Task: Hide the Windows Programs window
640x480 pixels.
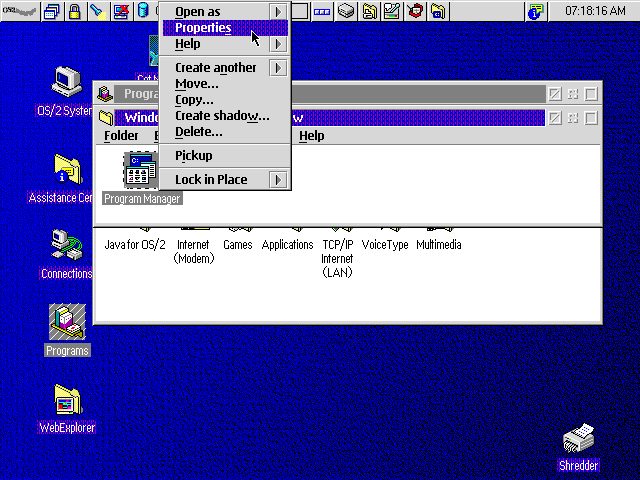Action: (555, 118)
